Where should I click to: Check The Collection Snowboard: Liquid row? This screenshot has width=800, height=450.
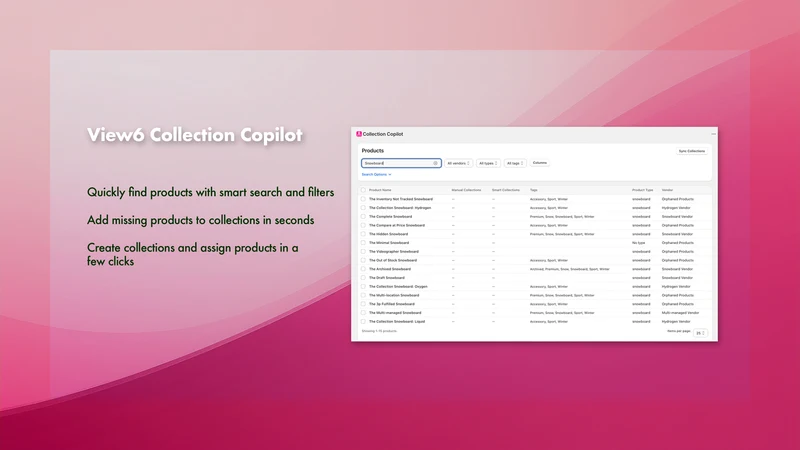[x=363, y=321]
